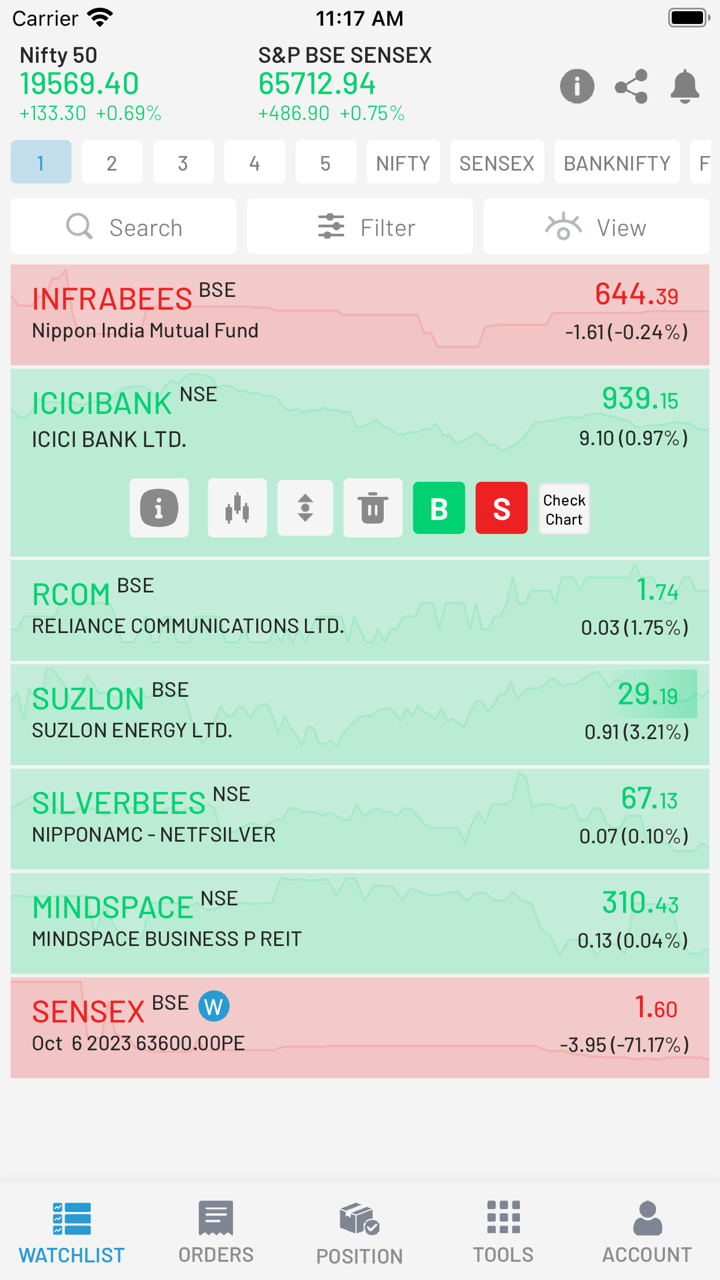Open the Tools section

click(503, 1232)
